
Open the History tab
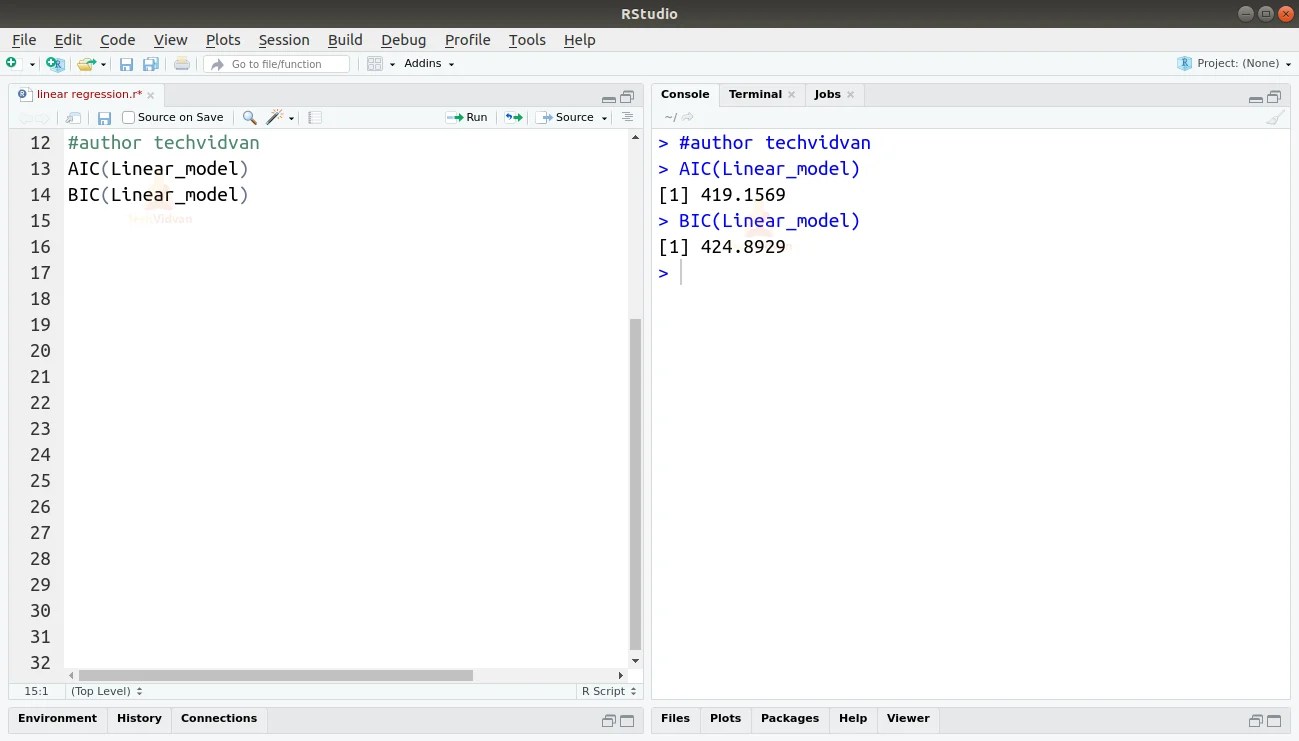(x=139, y=718)
